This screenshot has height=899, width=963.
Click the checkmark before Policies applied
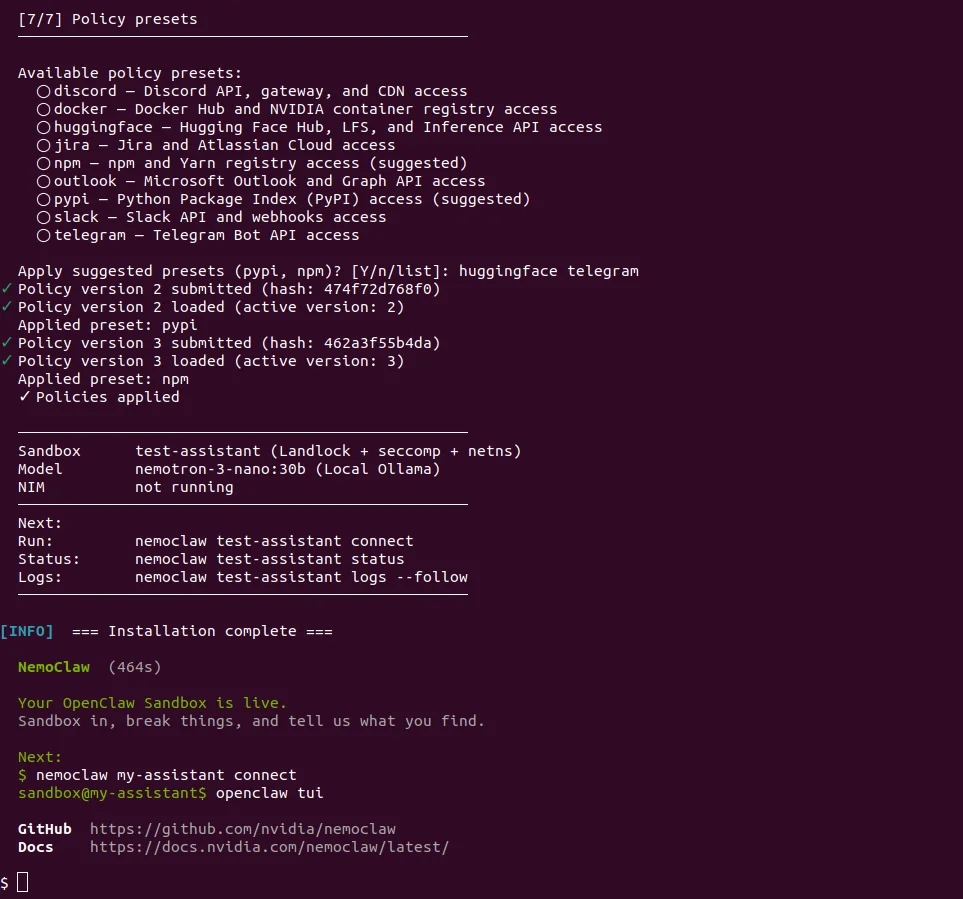click(x=25, y=397)
